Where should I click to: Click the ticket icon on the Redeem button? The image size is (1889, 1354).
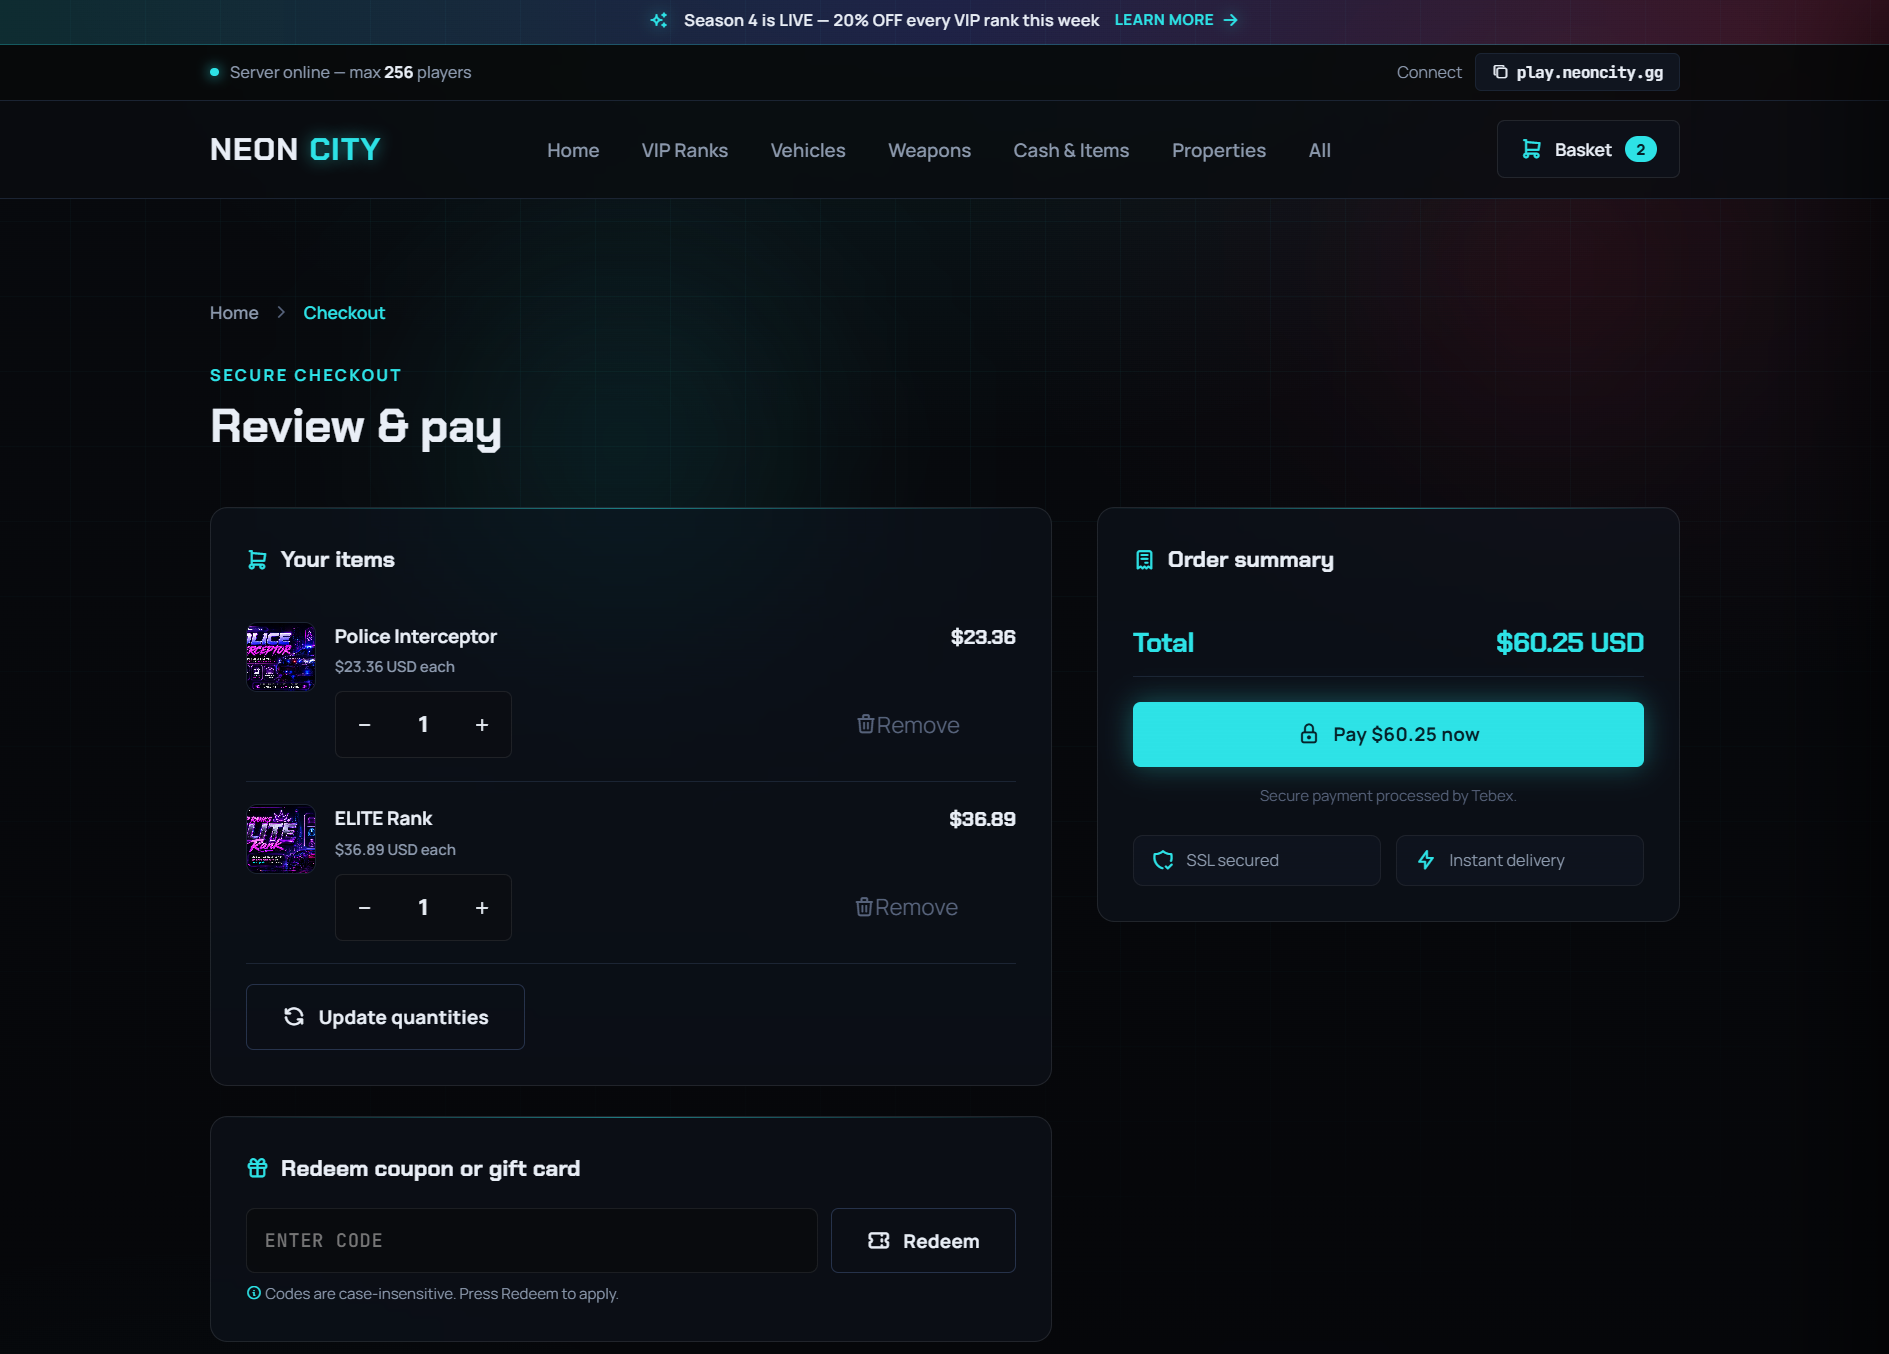[x=879, y=1240]
